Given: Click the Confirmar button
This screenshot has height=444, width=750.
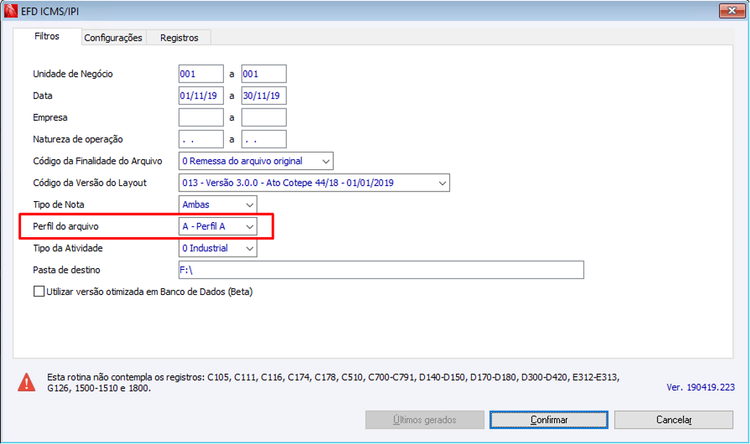Looking at the screenshot, I should click(549, 420).
